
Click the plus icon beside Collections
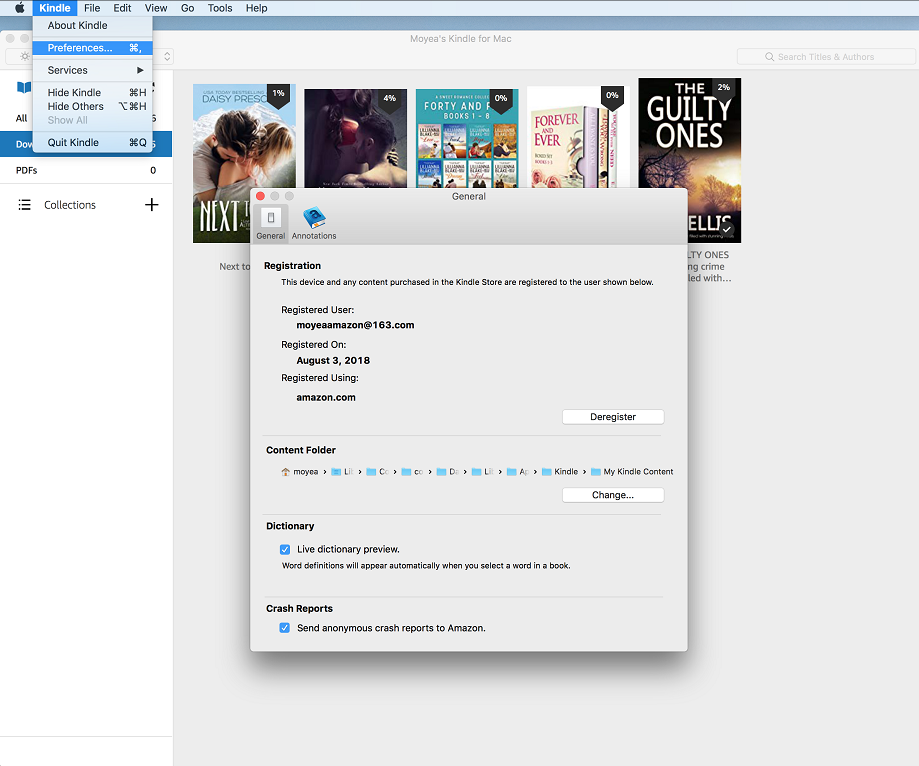[152, 205]
